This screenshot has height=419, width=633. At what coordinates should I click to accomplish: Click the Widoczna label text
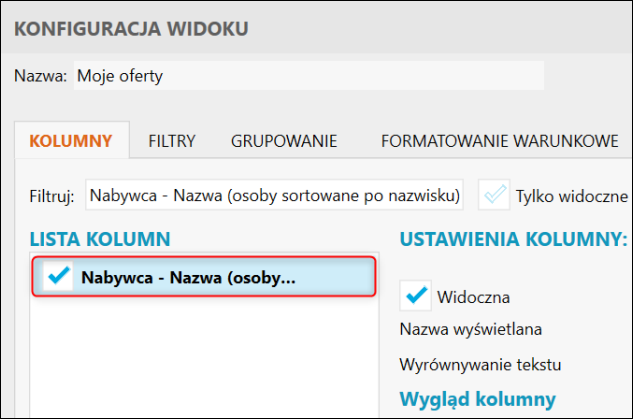(x=473, y=297)
